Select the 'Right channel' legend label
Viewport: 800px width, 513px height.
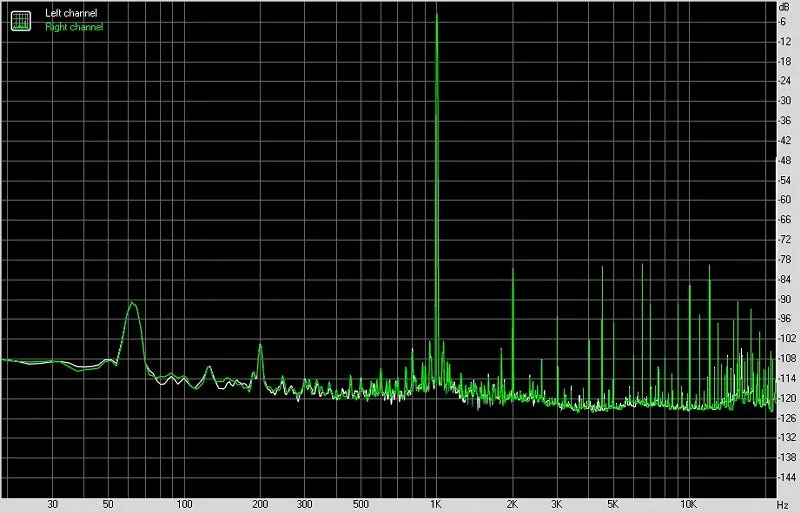click(x=74, y=27)
